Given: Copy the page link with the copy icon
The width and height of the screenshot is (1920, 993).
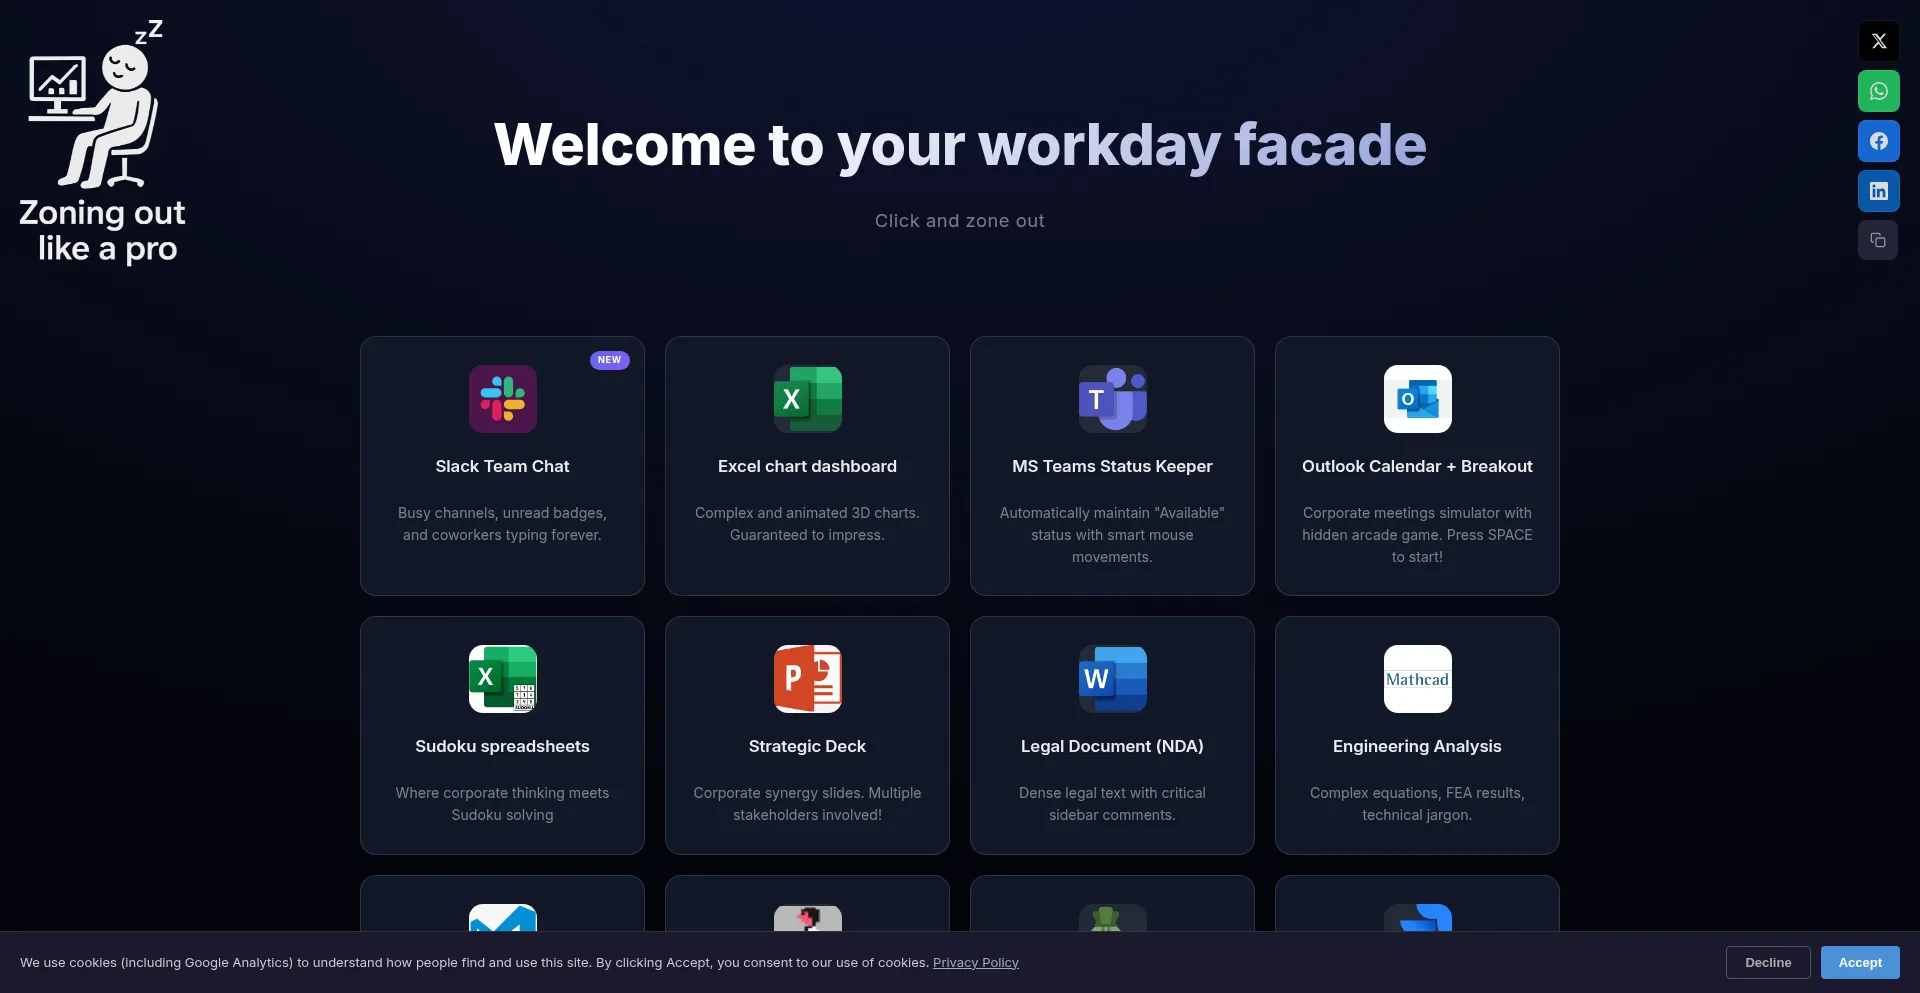Looking at the screenshot, I should pyautogui.click(x=1878, y=240).
